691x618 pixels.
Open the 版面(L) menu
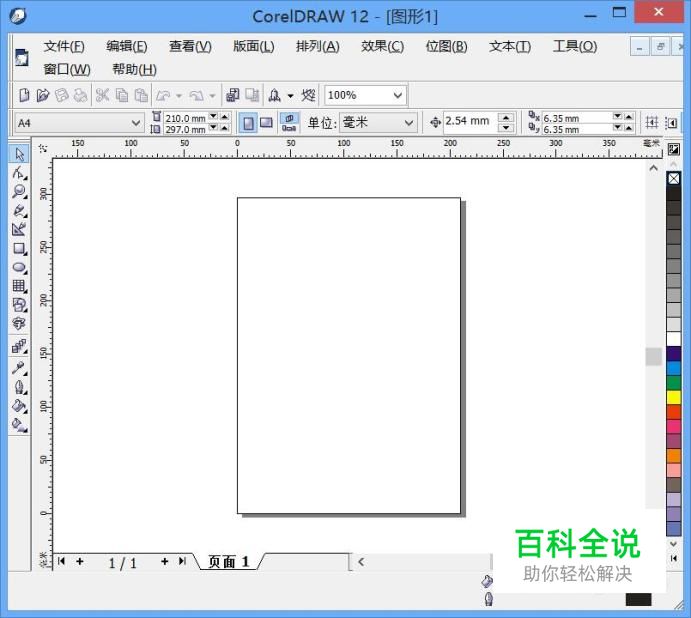(x=254, y=46)
